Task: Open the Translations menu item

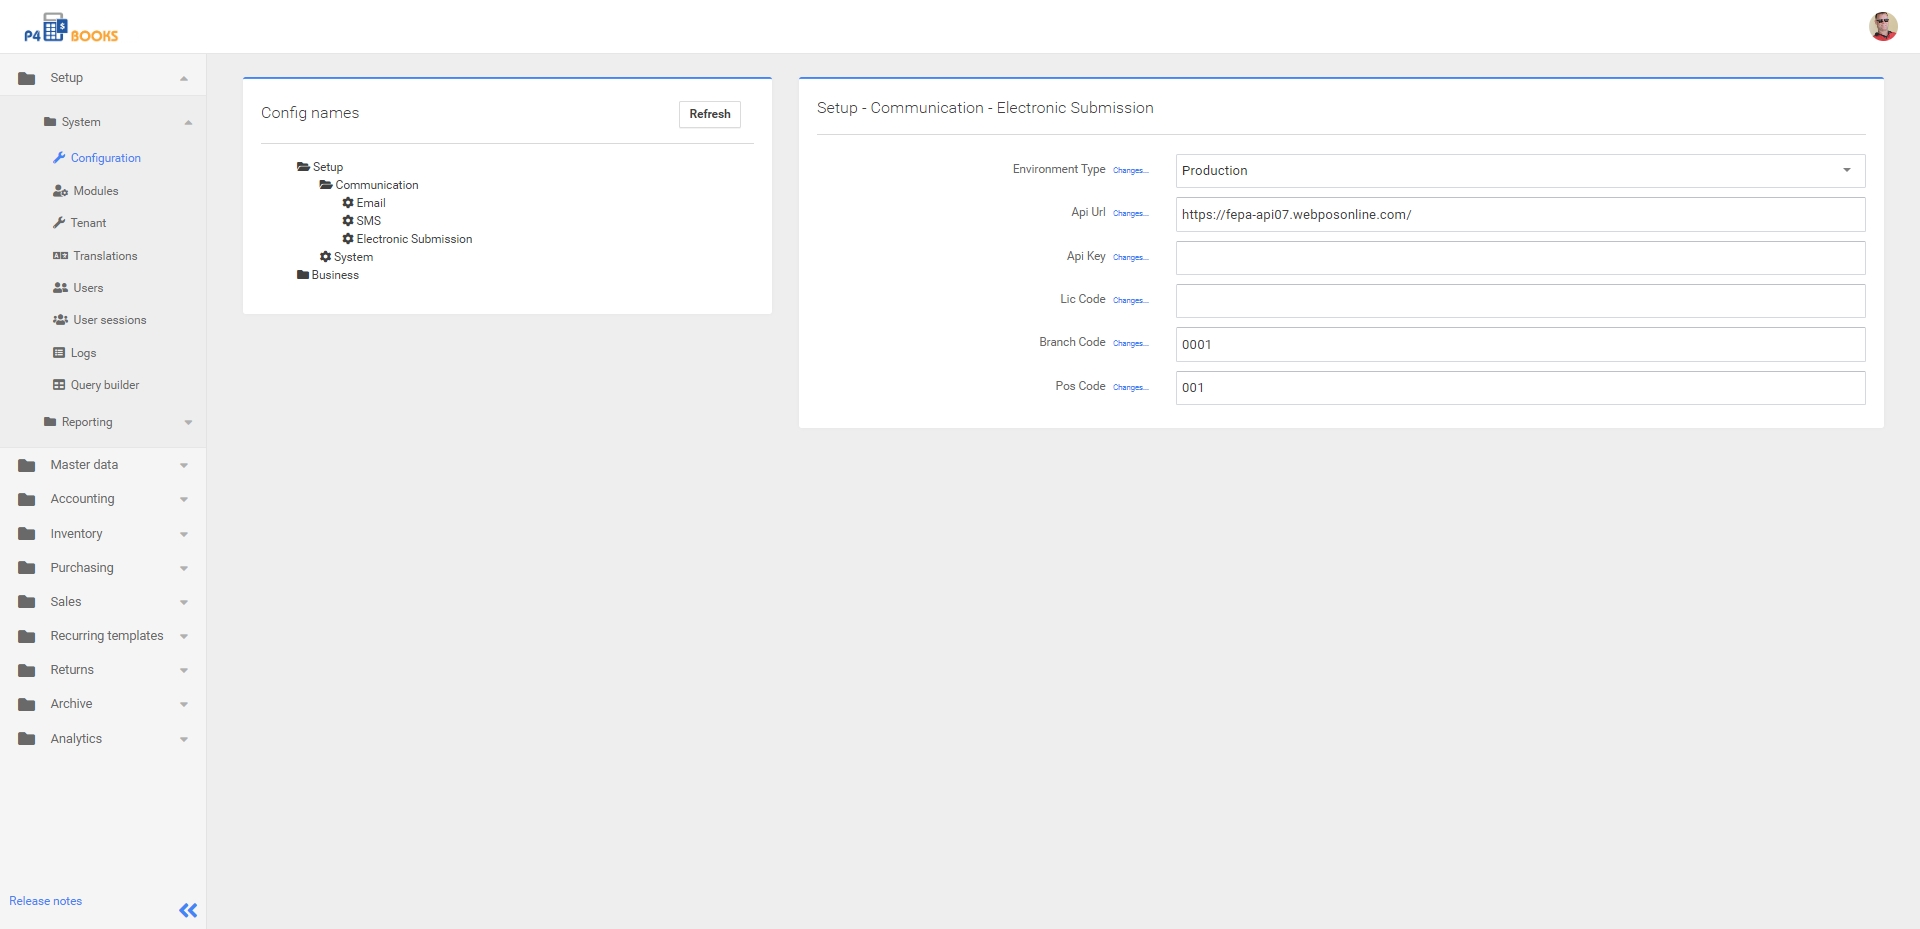Action: [x=105, y=256]
